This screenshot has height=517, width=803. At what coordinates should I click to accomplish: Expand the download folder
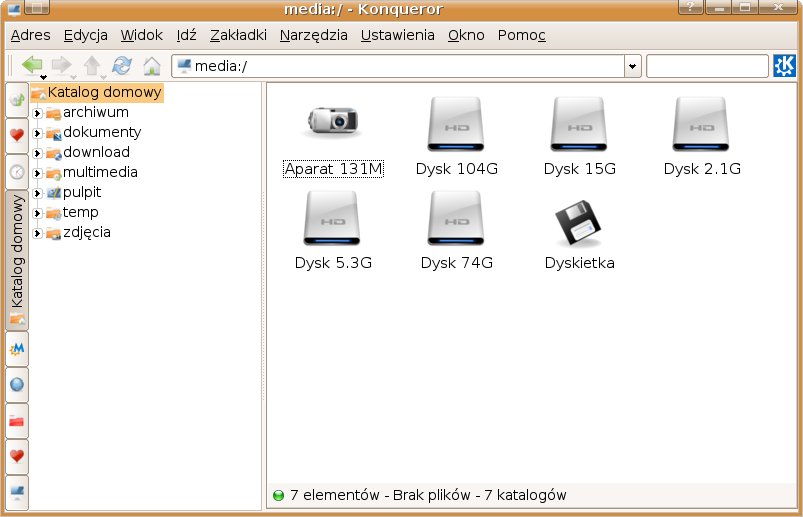[37, 153]
